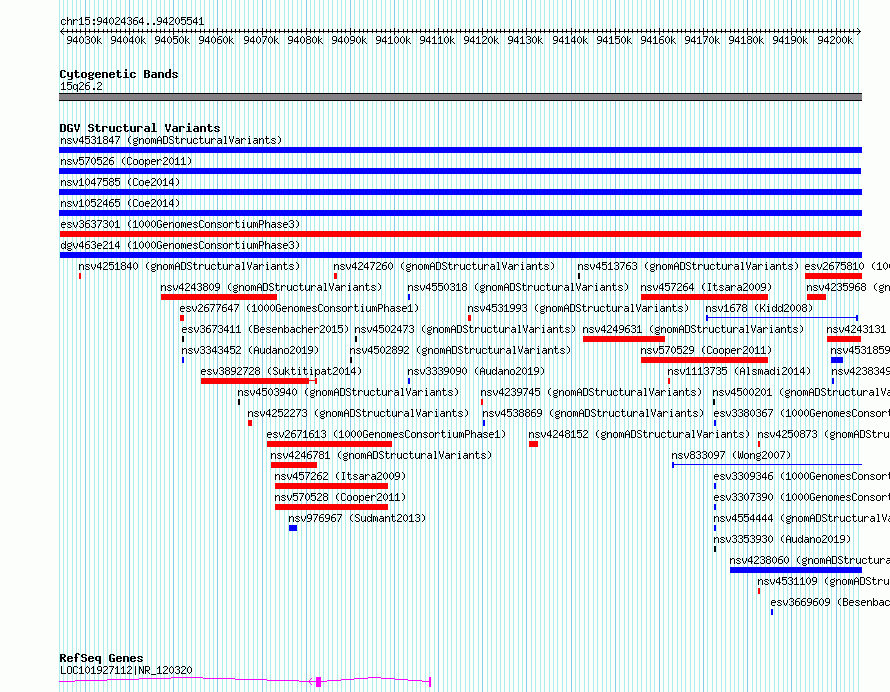Click the nsv4251840 variant label
This screenshot has height=692, width=890.
189,266
